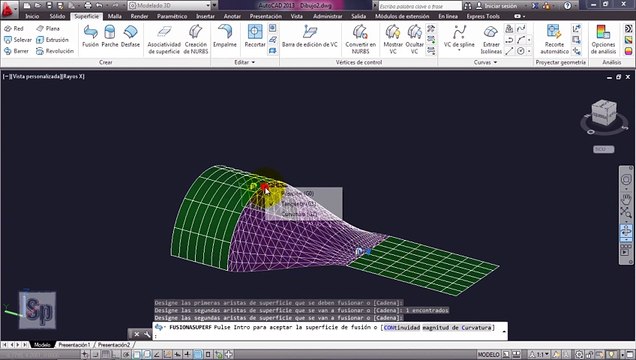Click the New drawing icon

27,6
